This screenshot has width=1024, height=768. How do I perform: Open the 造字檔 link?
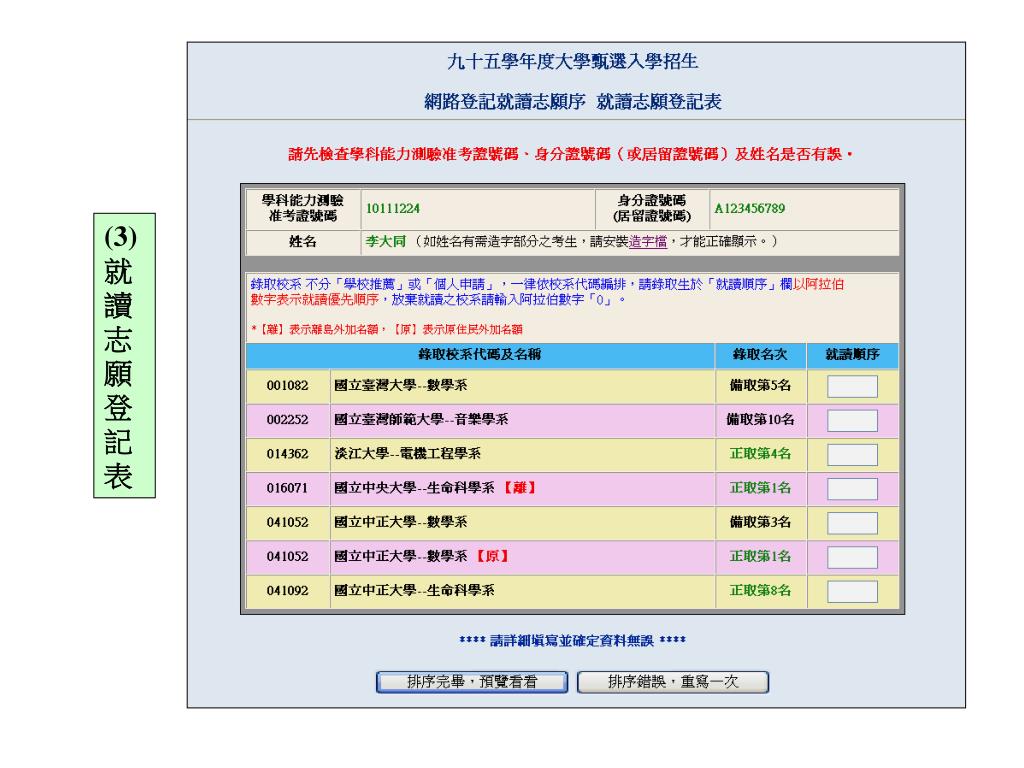pyautogui.click(x=648, y=242)
